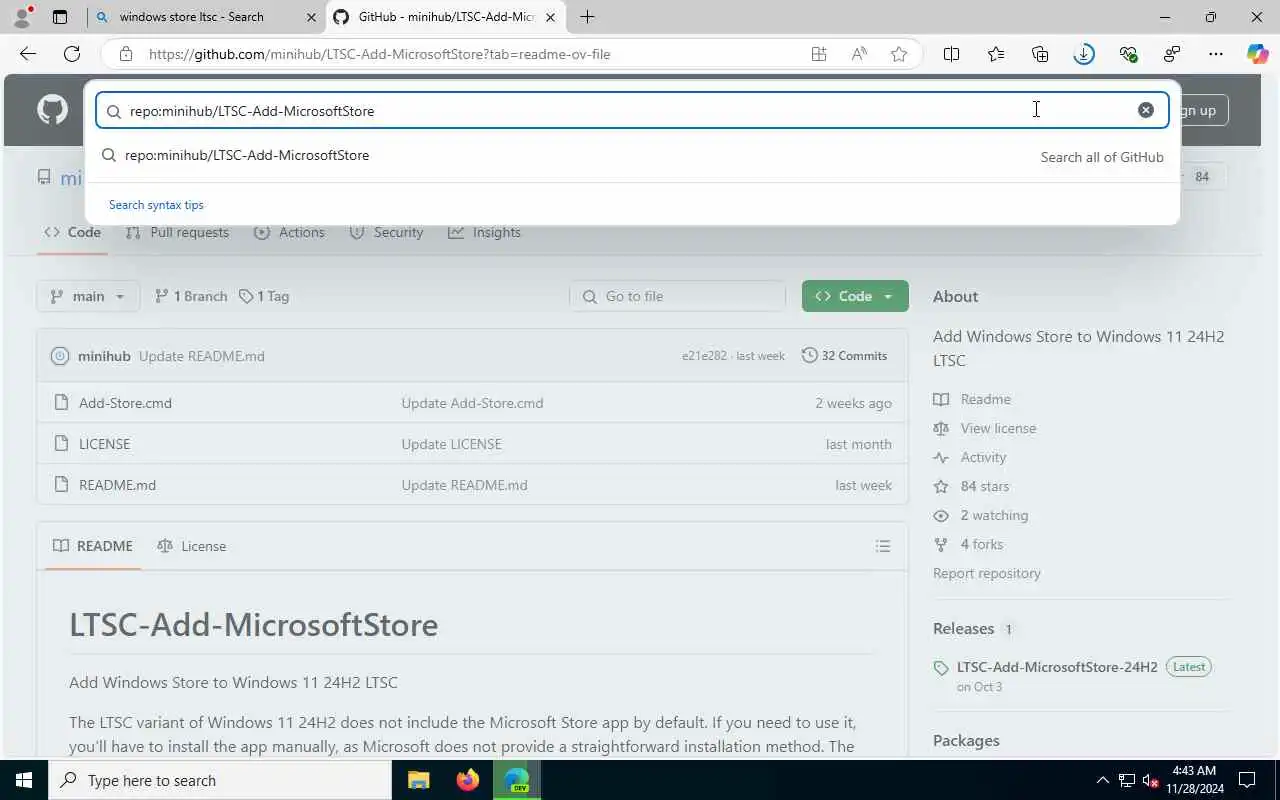
Task: Open the notification center icon
Action: [1247, 780]
